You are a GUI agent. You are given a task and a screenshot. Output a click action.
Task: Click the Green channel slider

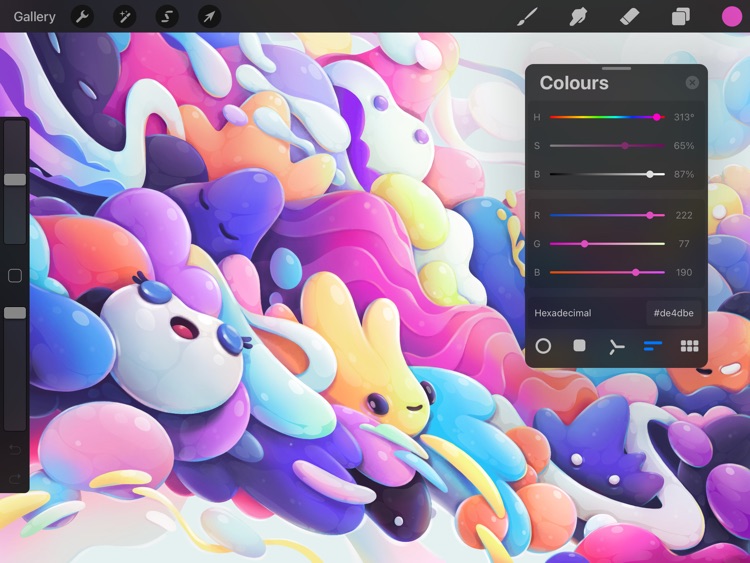click(x=606, y=243)
